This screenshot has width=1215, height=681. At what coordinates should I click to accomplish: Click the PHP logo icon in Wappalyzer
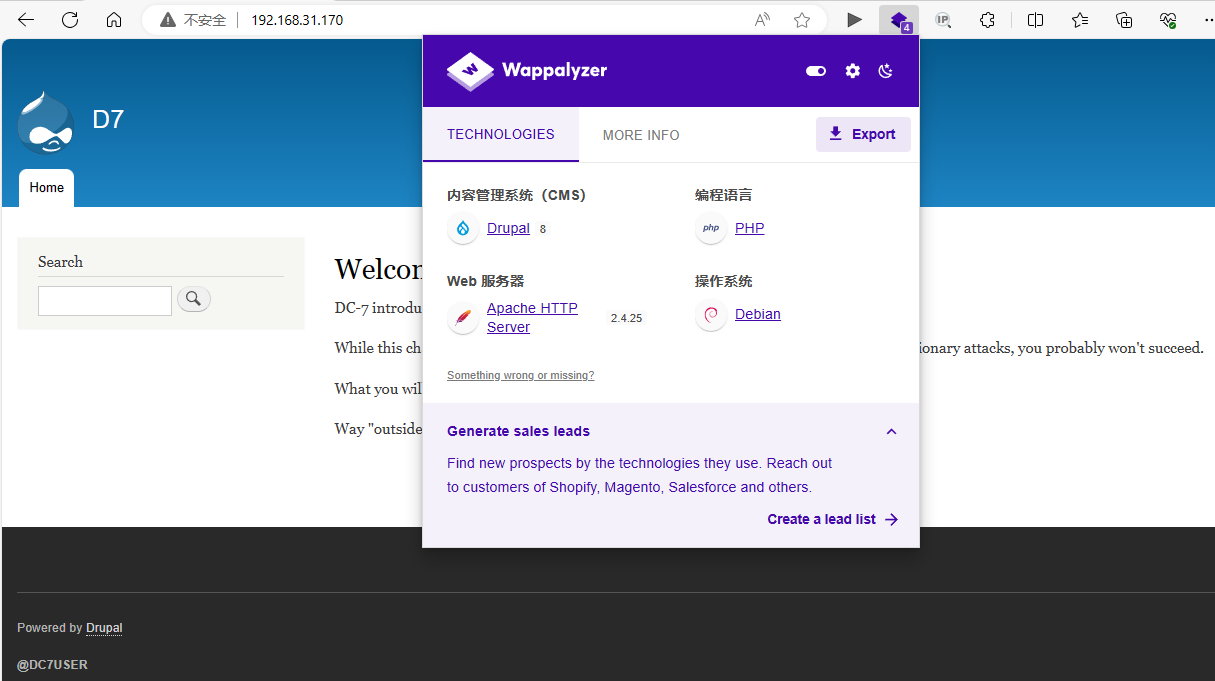[711, 229]
